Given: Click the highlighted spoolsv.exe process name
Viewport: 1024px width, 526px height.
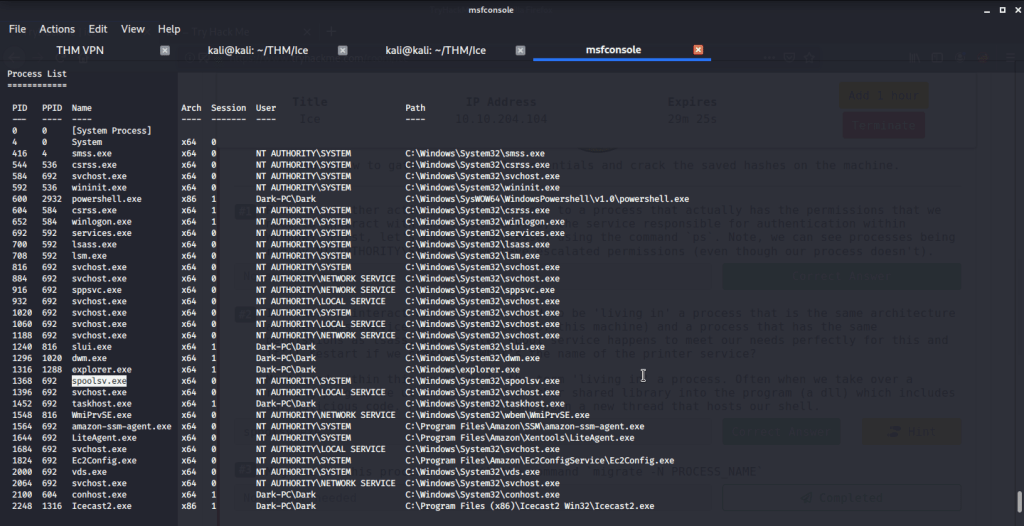Looking at the screenshot, I should pyautogui.click(x=99, y=381).
